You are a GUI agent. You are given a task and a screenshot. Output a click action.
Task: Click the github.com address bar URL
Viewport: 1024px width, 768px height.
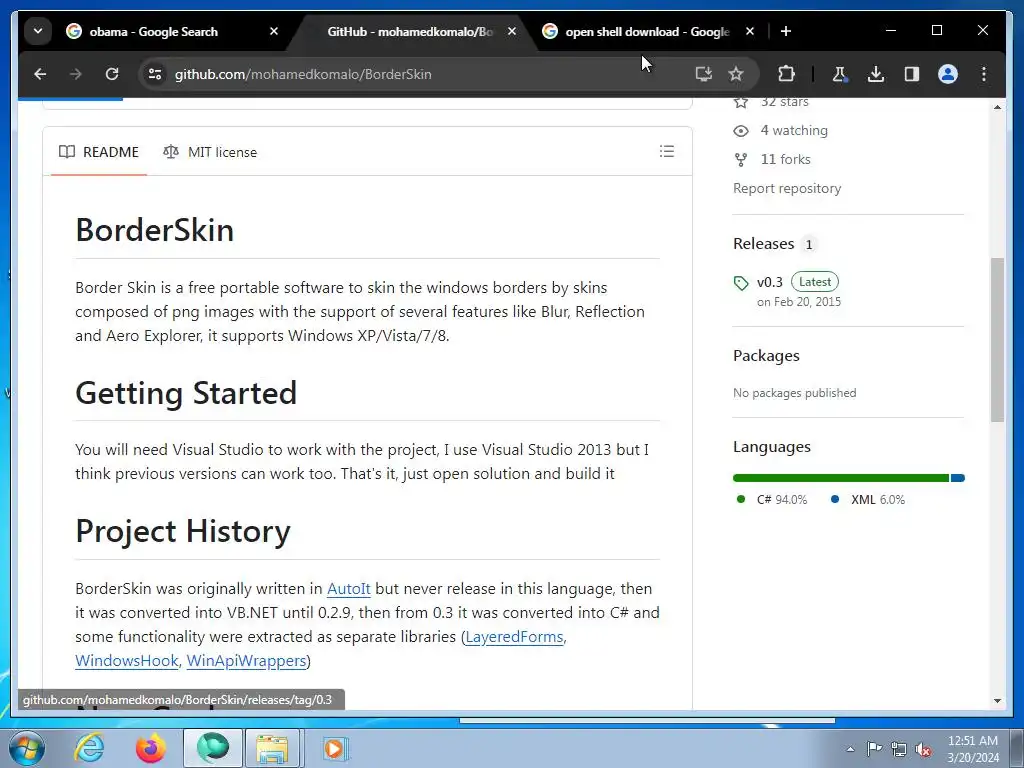point(303,74)
